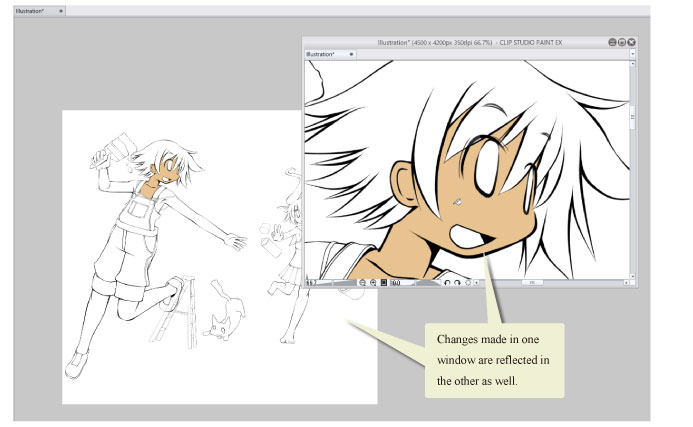Viewport: 693px width, 427px height.
Task: Click the zoom percentage field in floating window
Action: click(313, 283)
